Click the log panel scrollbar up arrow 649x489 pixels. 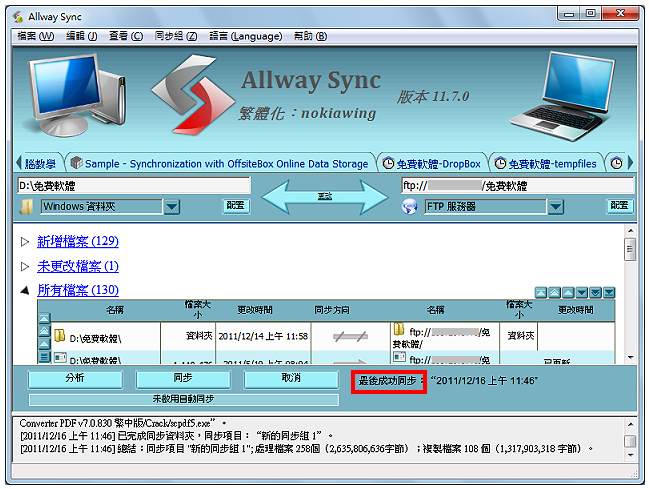point(630,424)
